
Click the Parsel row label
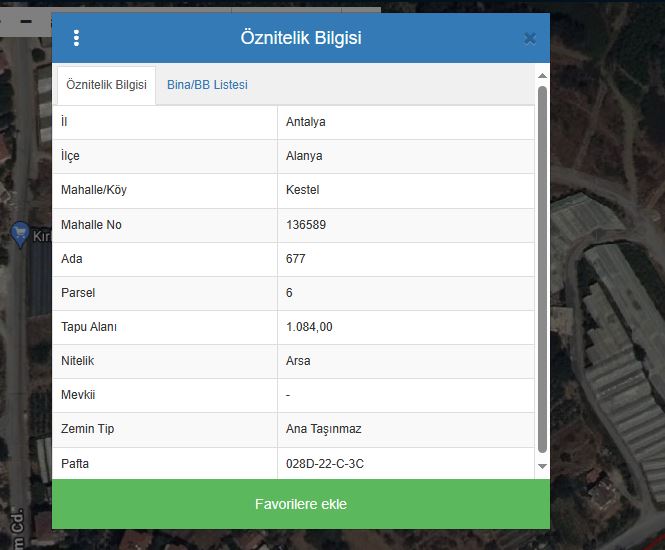tap(78, 293)
